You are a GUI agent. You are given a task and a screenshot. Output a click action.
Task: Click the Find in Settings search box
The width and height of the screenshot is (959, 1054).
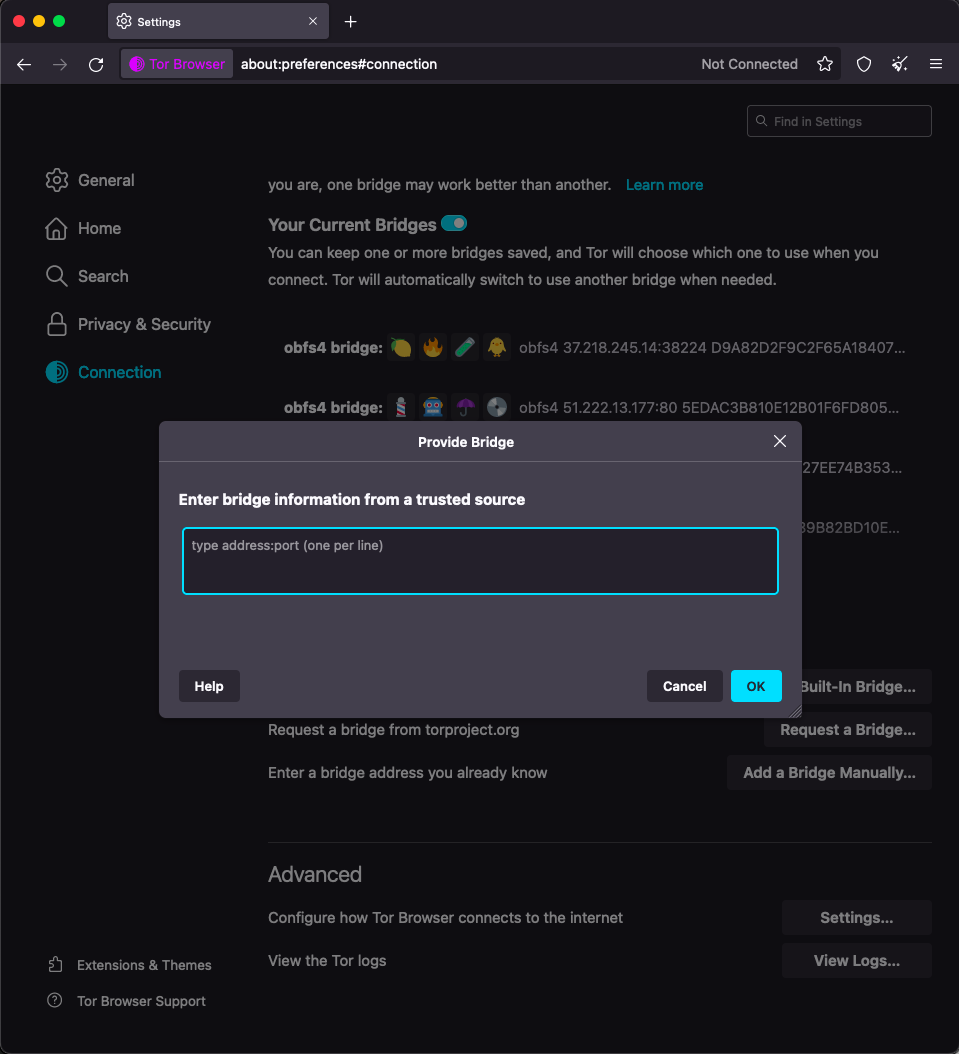pos(839,121)
